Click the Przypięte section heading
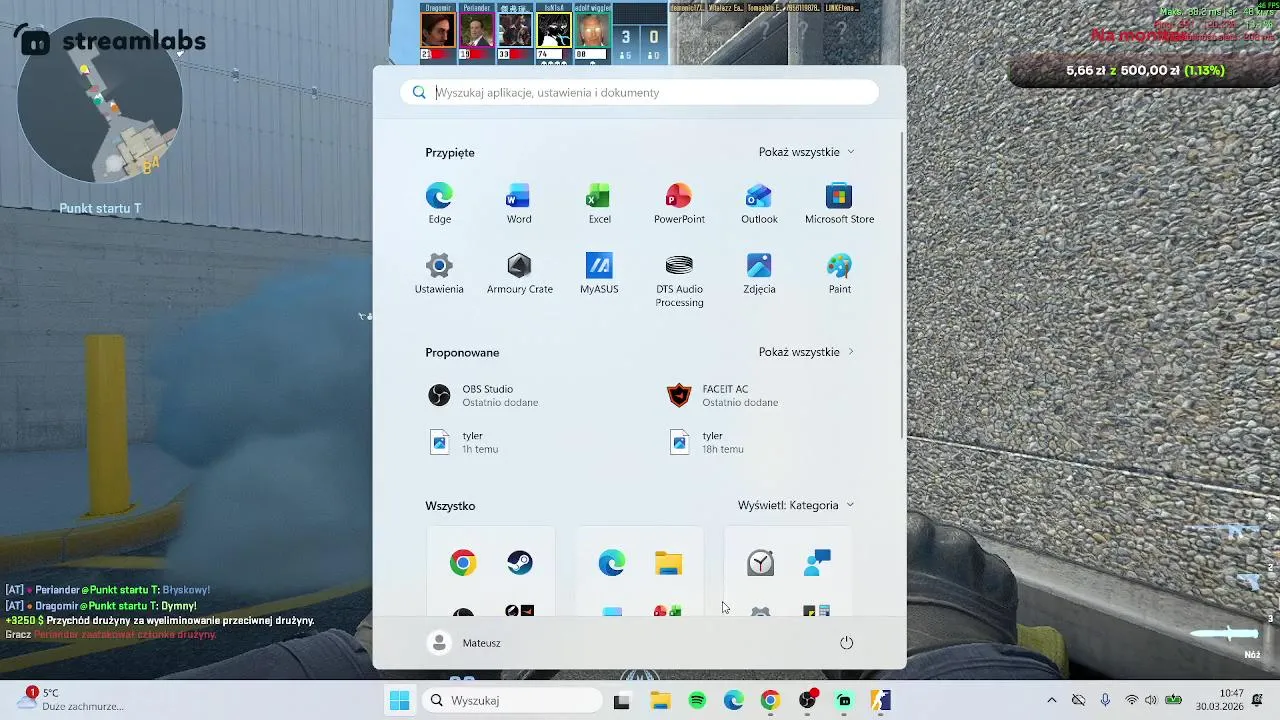The image size is (1280, 720). 450,152
